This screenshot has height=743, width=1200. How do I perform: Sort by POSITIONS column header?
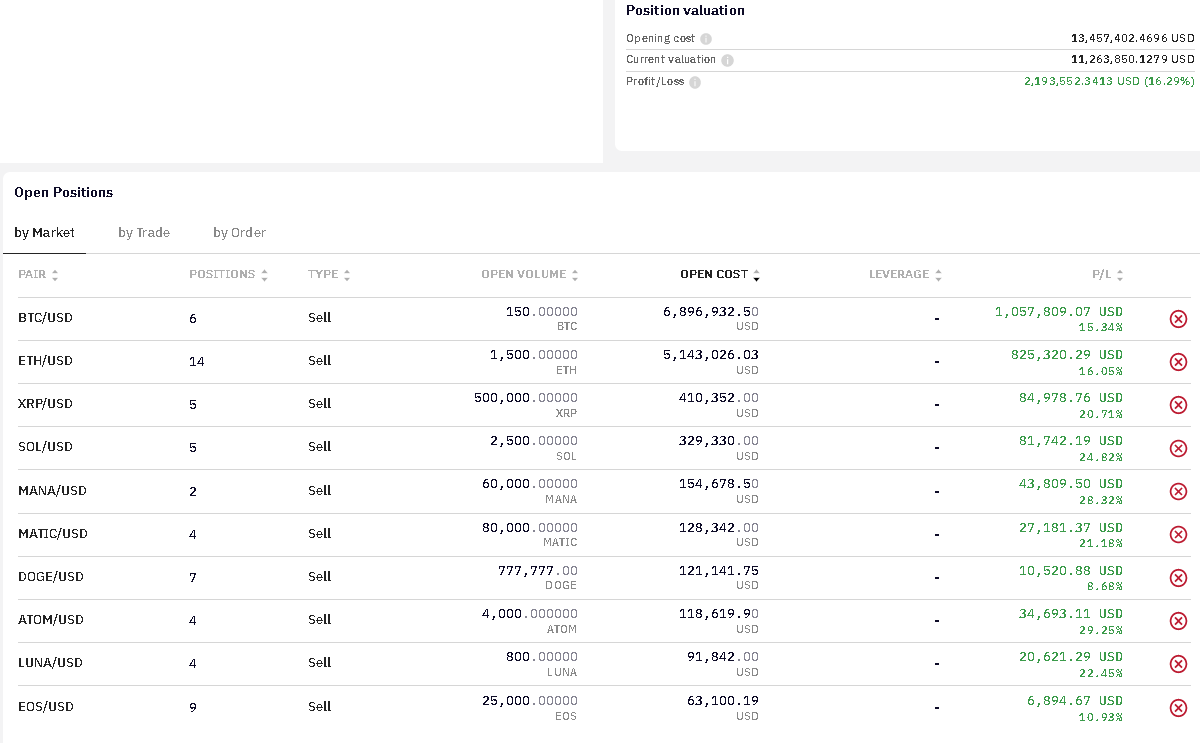pos(228,274)
